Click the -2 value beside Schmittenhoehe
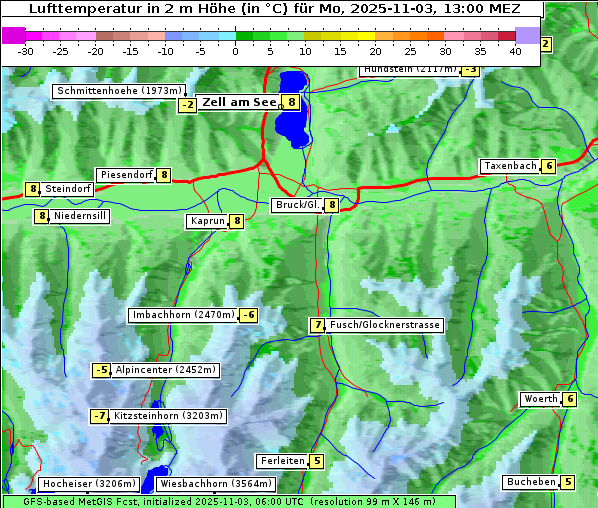 tap(187, 105)
